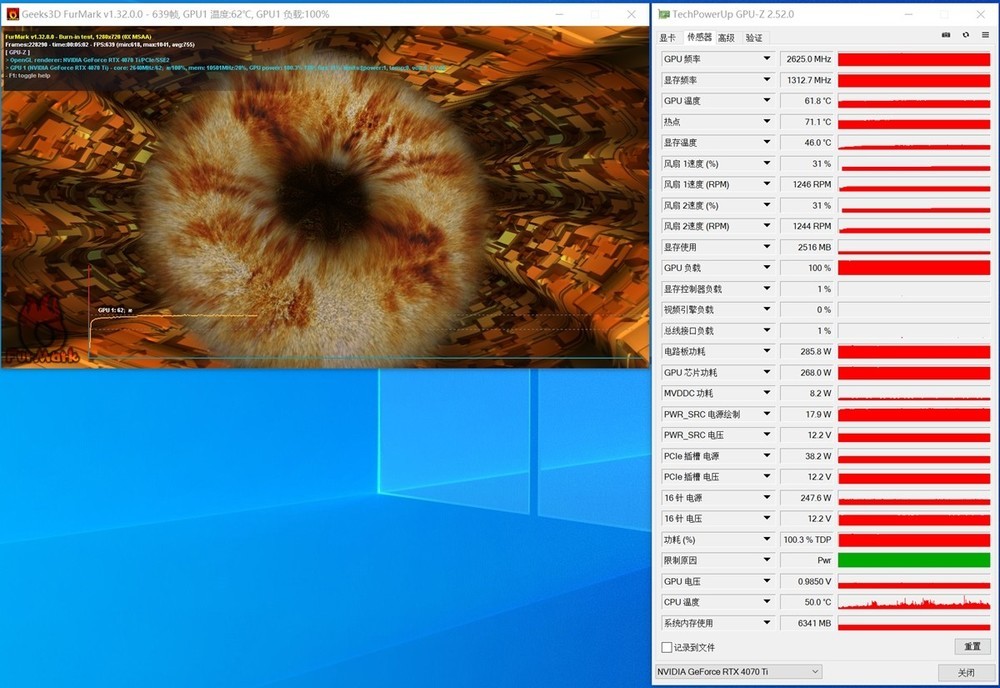Click the 重置 button

(972, 646)
